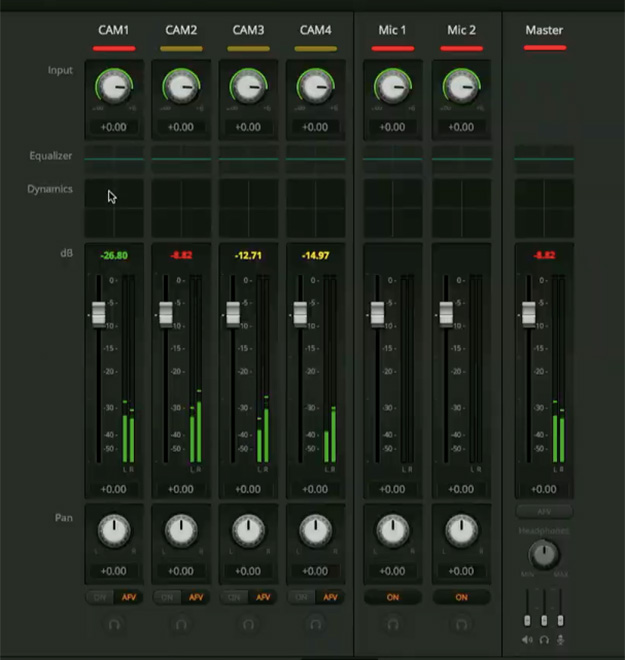Open the CAM3 dynamics display
The height and width of the screenshot is (660, 625).
248,208
